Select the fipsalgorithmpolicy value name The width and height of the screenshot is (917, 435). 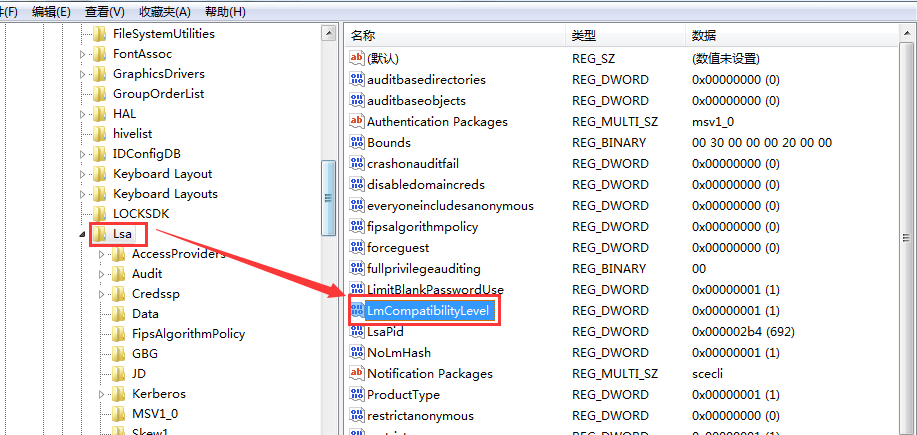pos(422,226)
